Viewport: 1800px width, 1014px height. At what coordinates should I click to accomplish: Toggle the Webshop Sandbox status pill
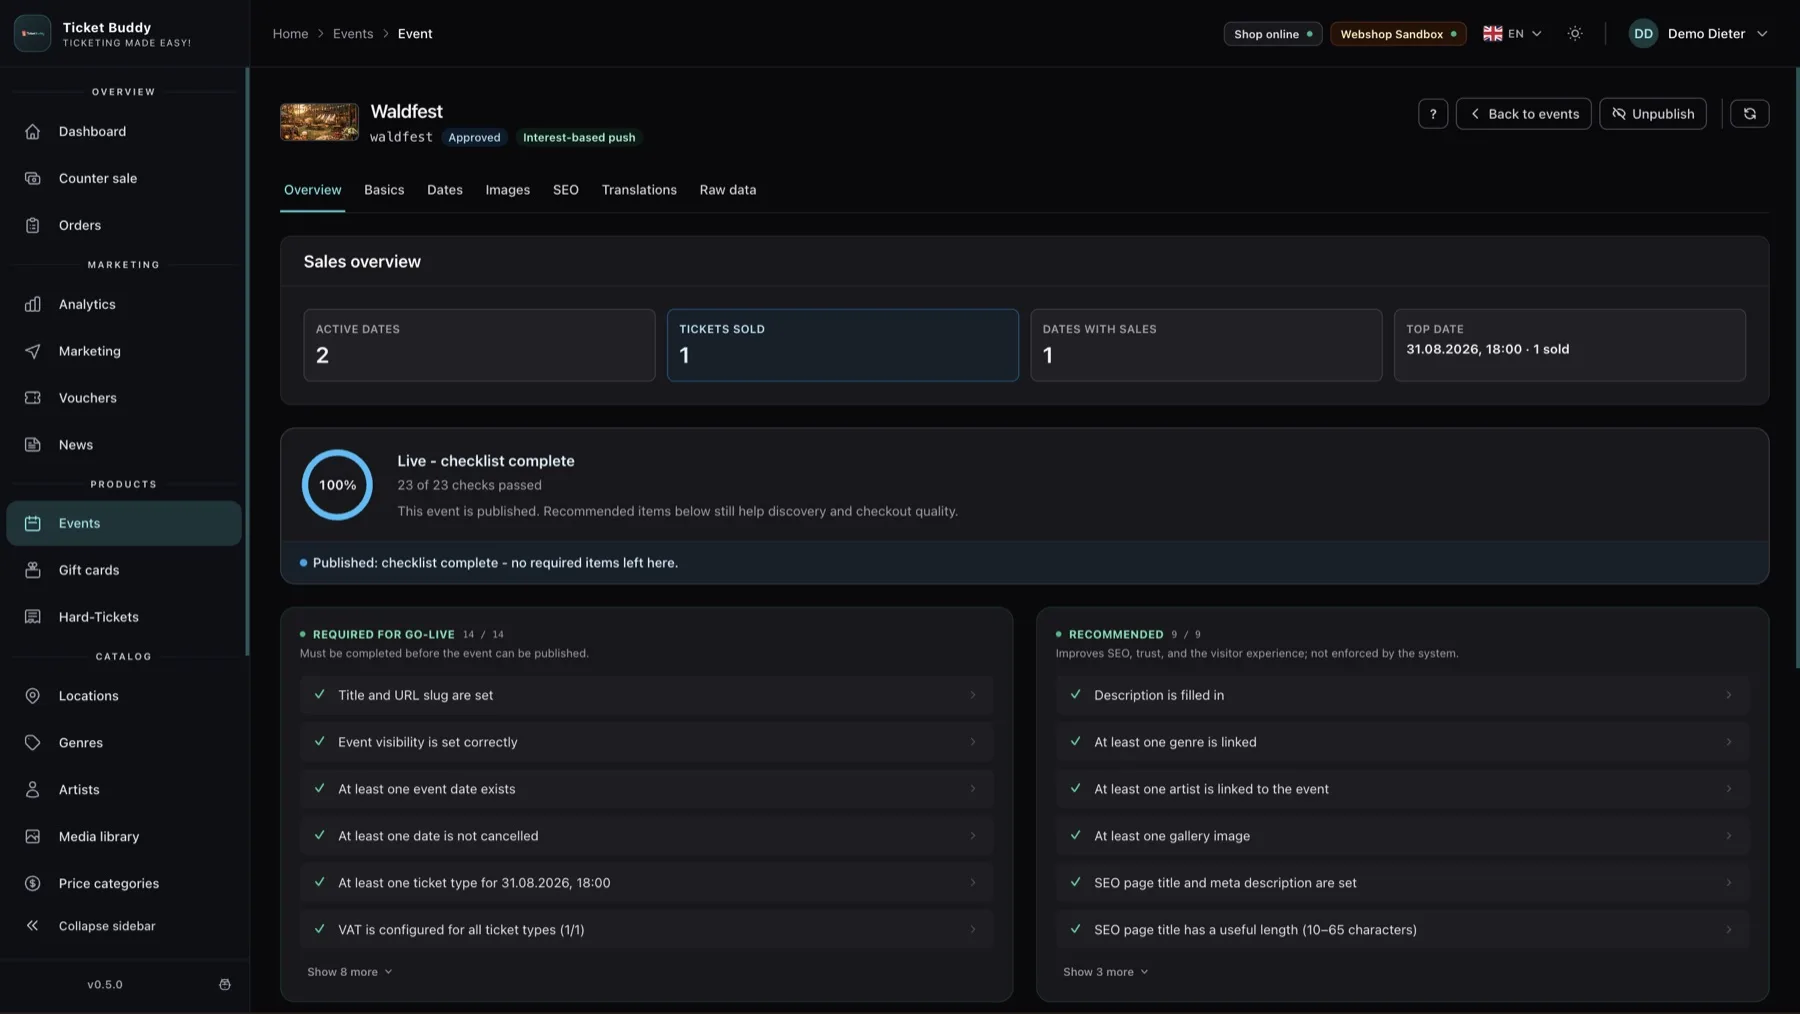(1398, 34)
